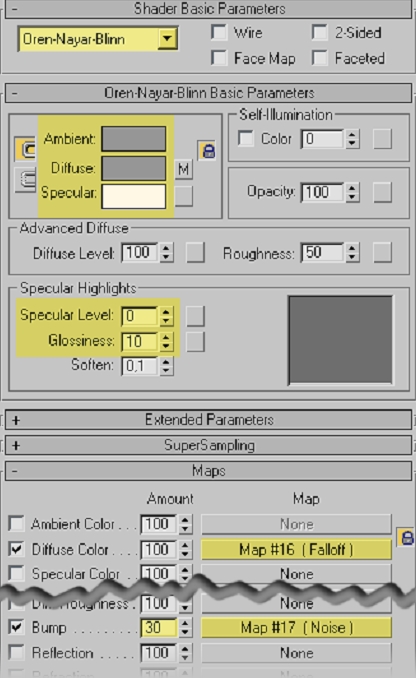Open Map #17 ( Noise ) button
The height and width of the screenshot is (678, 416).
pos(297,627)
